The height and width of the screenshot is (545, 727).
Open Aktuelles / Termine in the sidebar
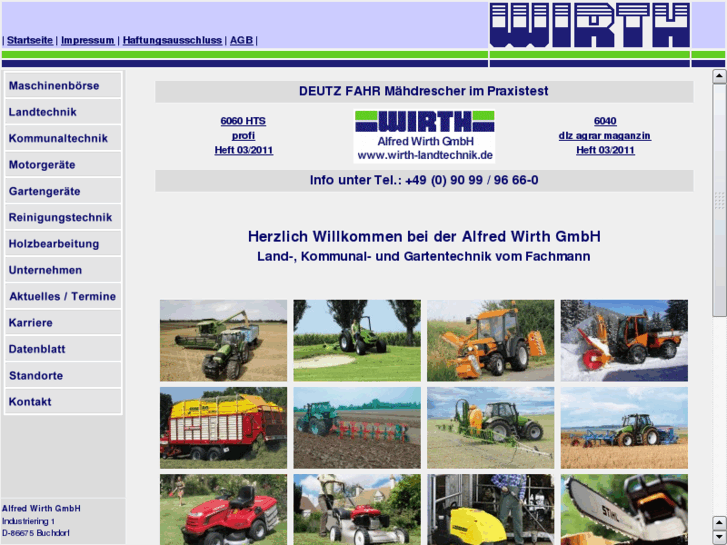pos(63,296)
